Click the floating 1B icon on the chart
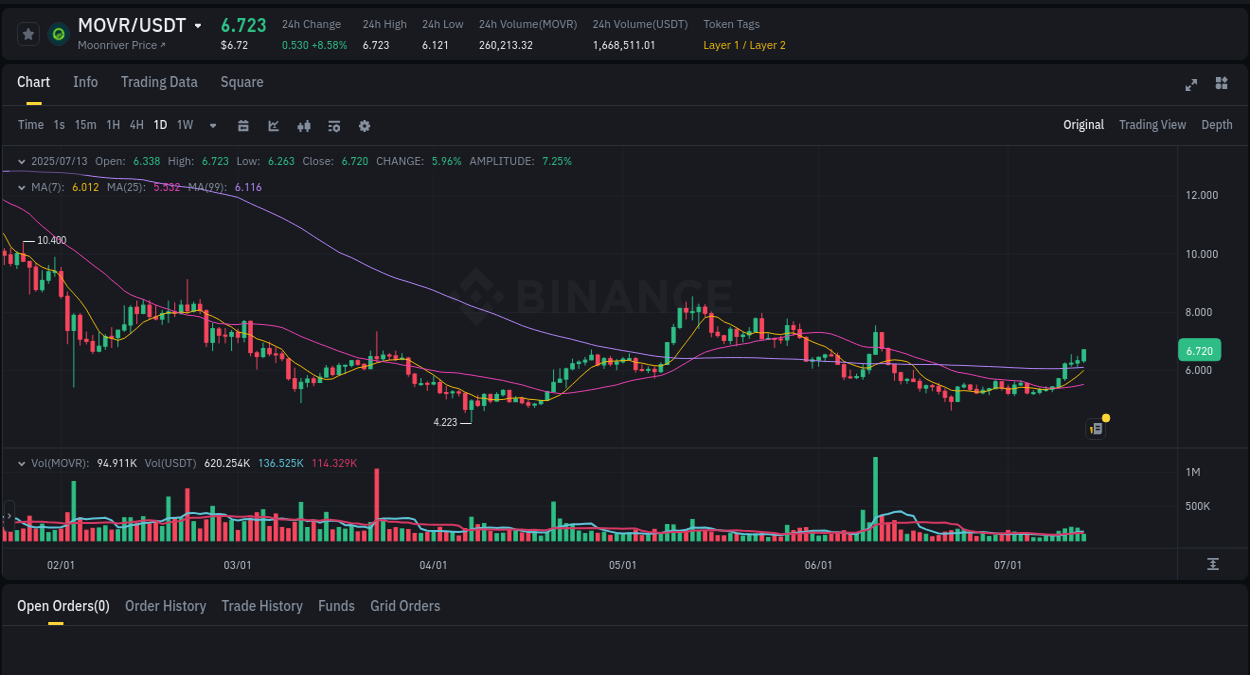Viewport: 1250px width, 675px height. (1095, 428)
